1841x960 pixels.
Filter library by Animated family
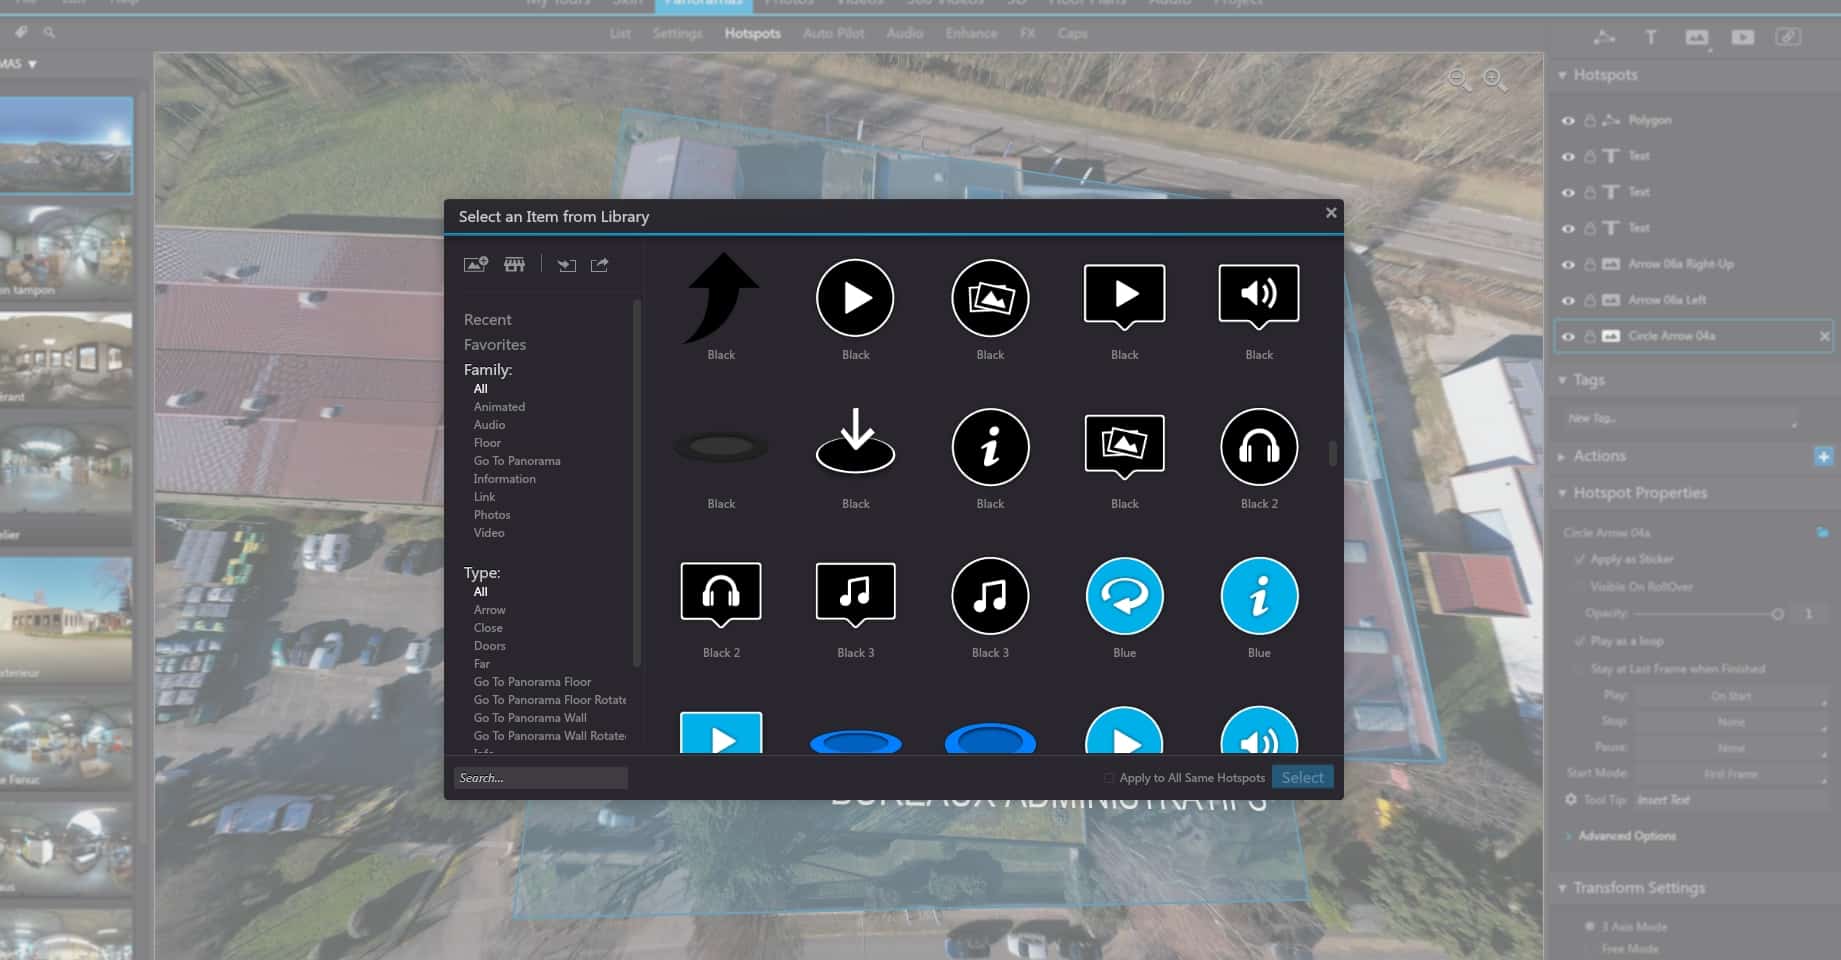coord(499,407)
